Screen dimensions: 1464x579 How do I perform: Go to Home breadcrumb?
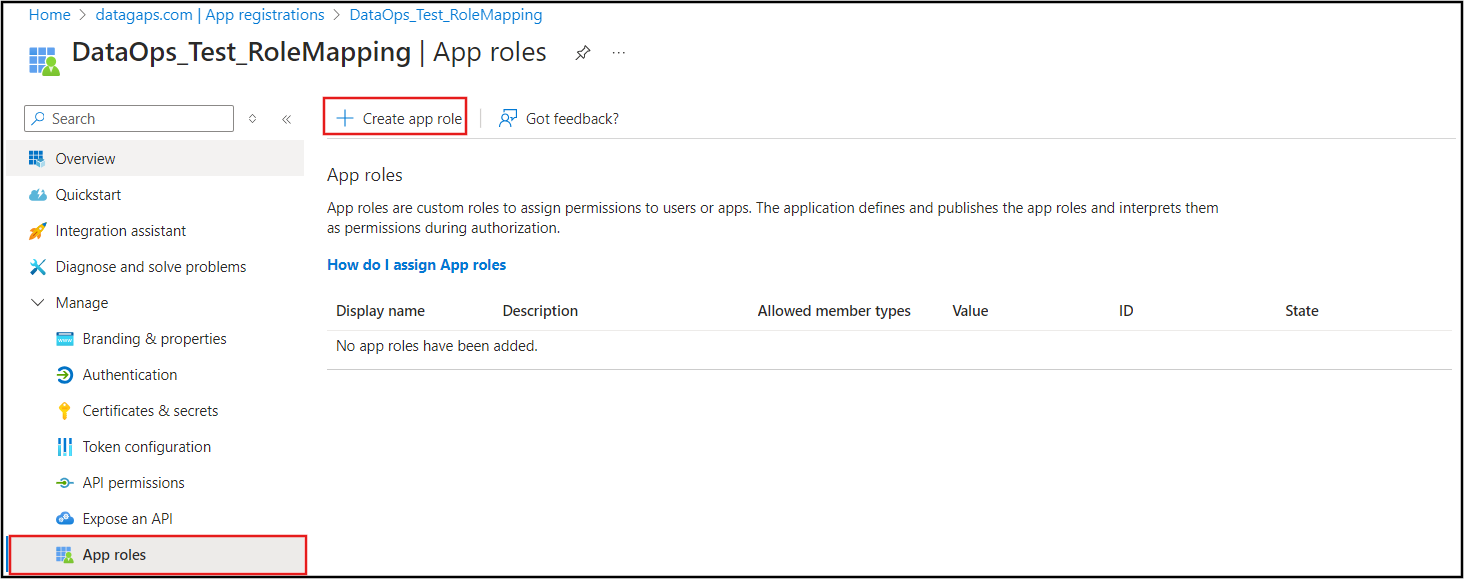pos(49,15)
